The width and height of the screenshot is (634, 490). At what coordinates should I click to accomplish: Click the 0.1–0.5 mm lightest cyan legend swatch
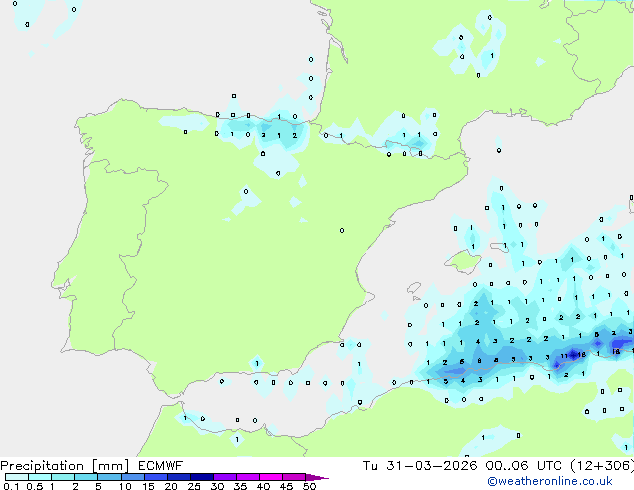coord(17,477)
